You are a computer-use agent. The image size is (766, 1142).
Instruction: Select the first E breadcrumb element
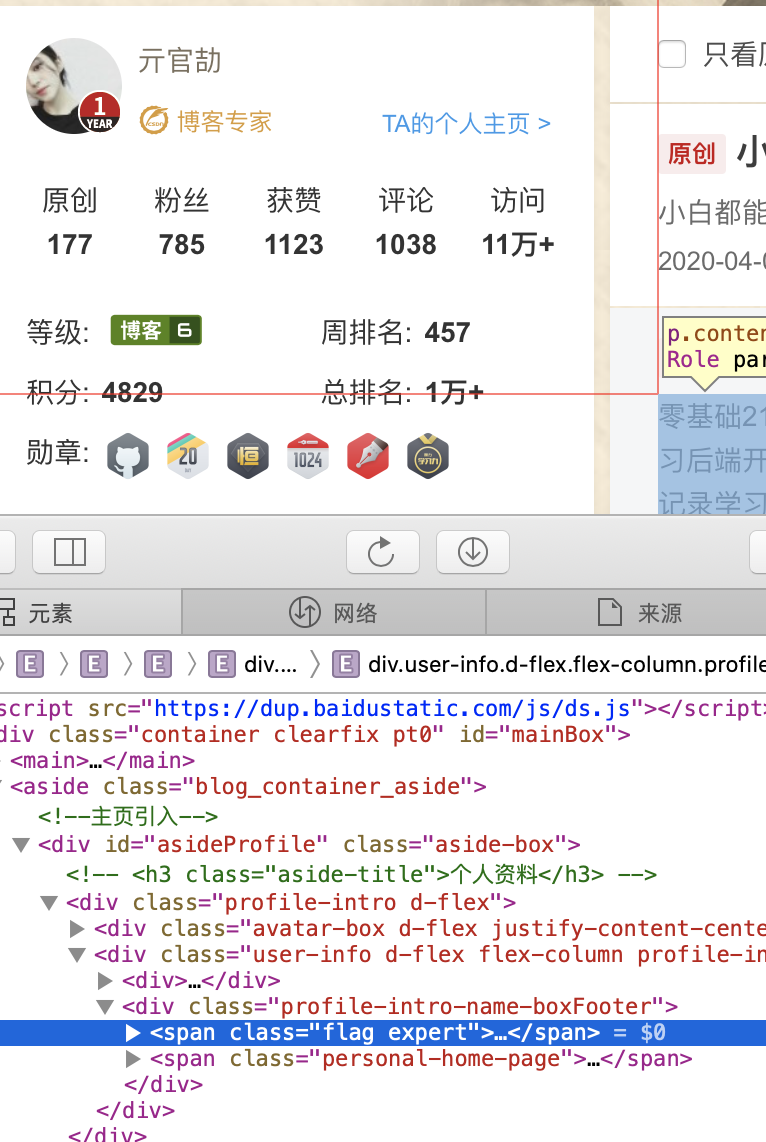click(x=30, y=664)
